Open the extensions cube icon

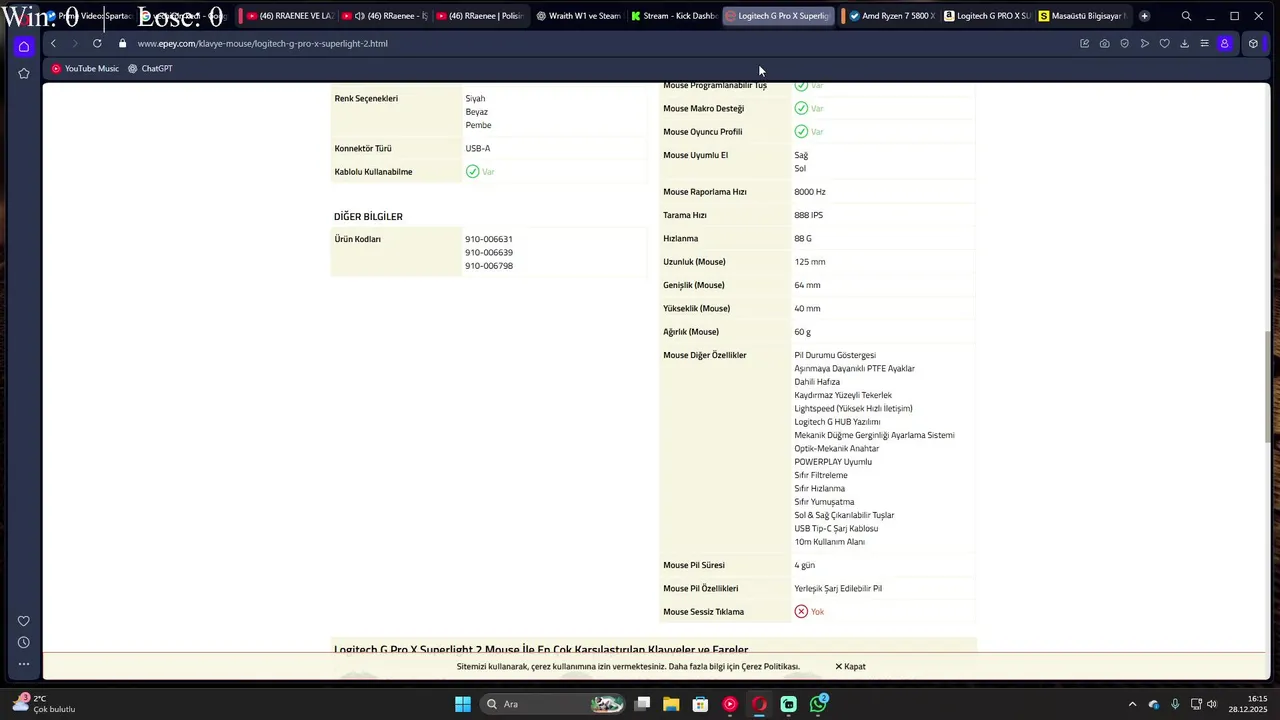[1253, 44]
